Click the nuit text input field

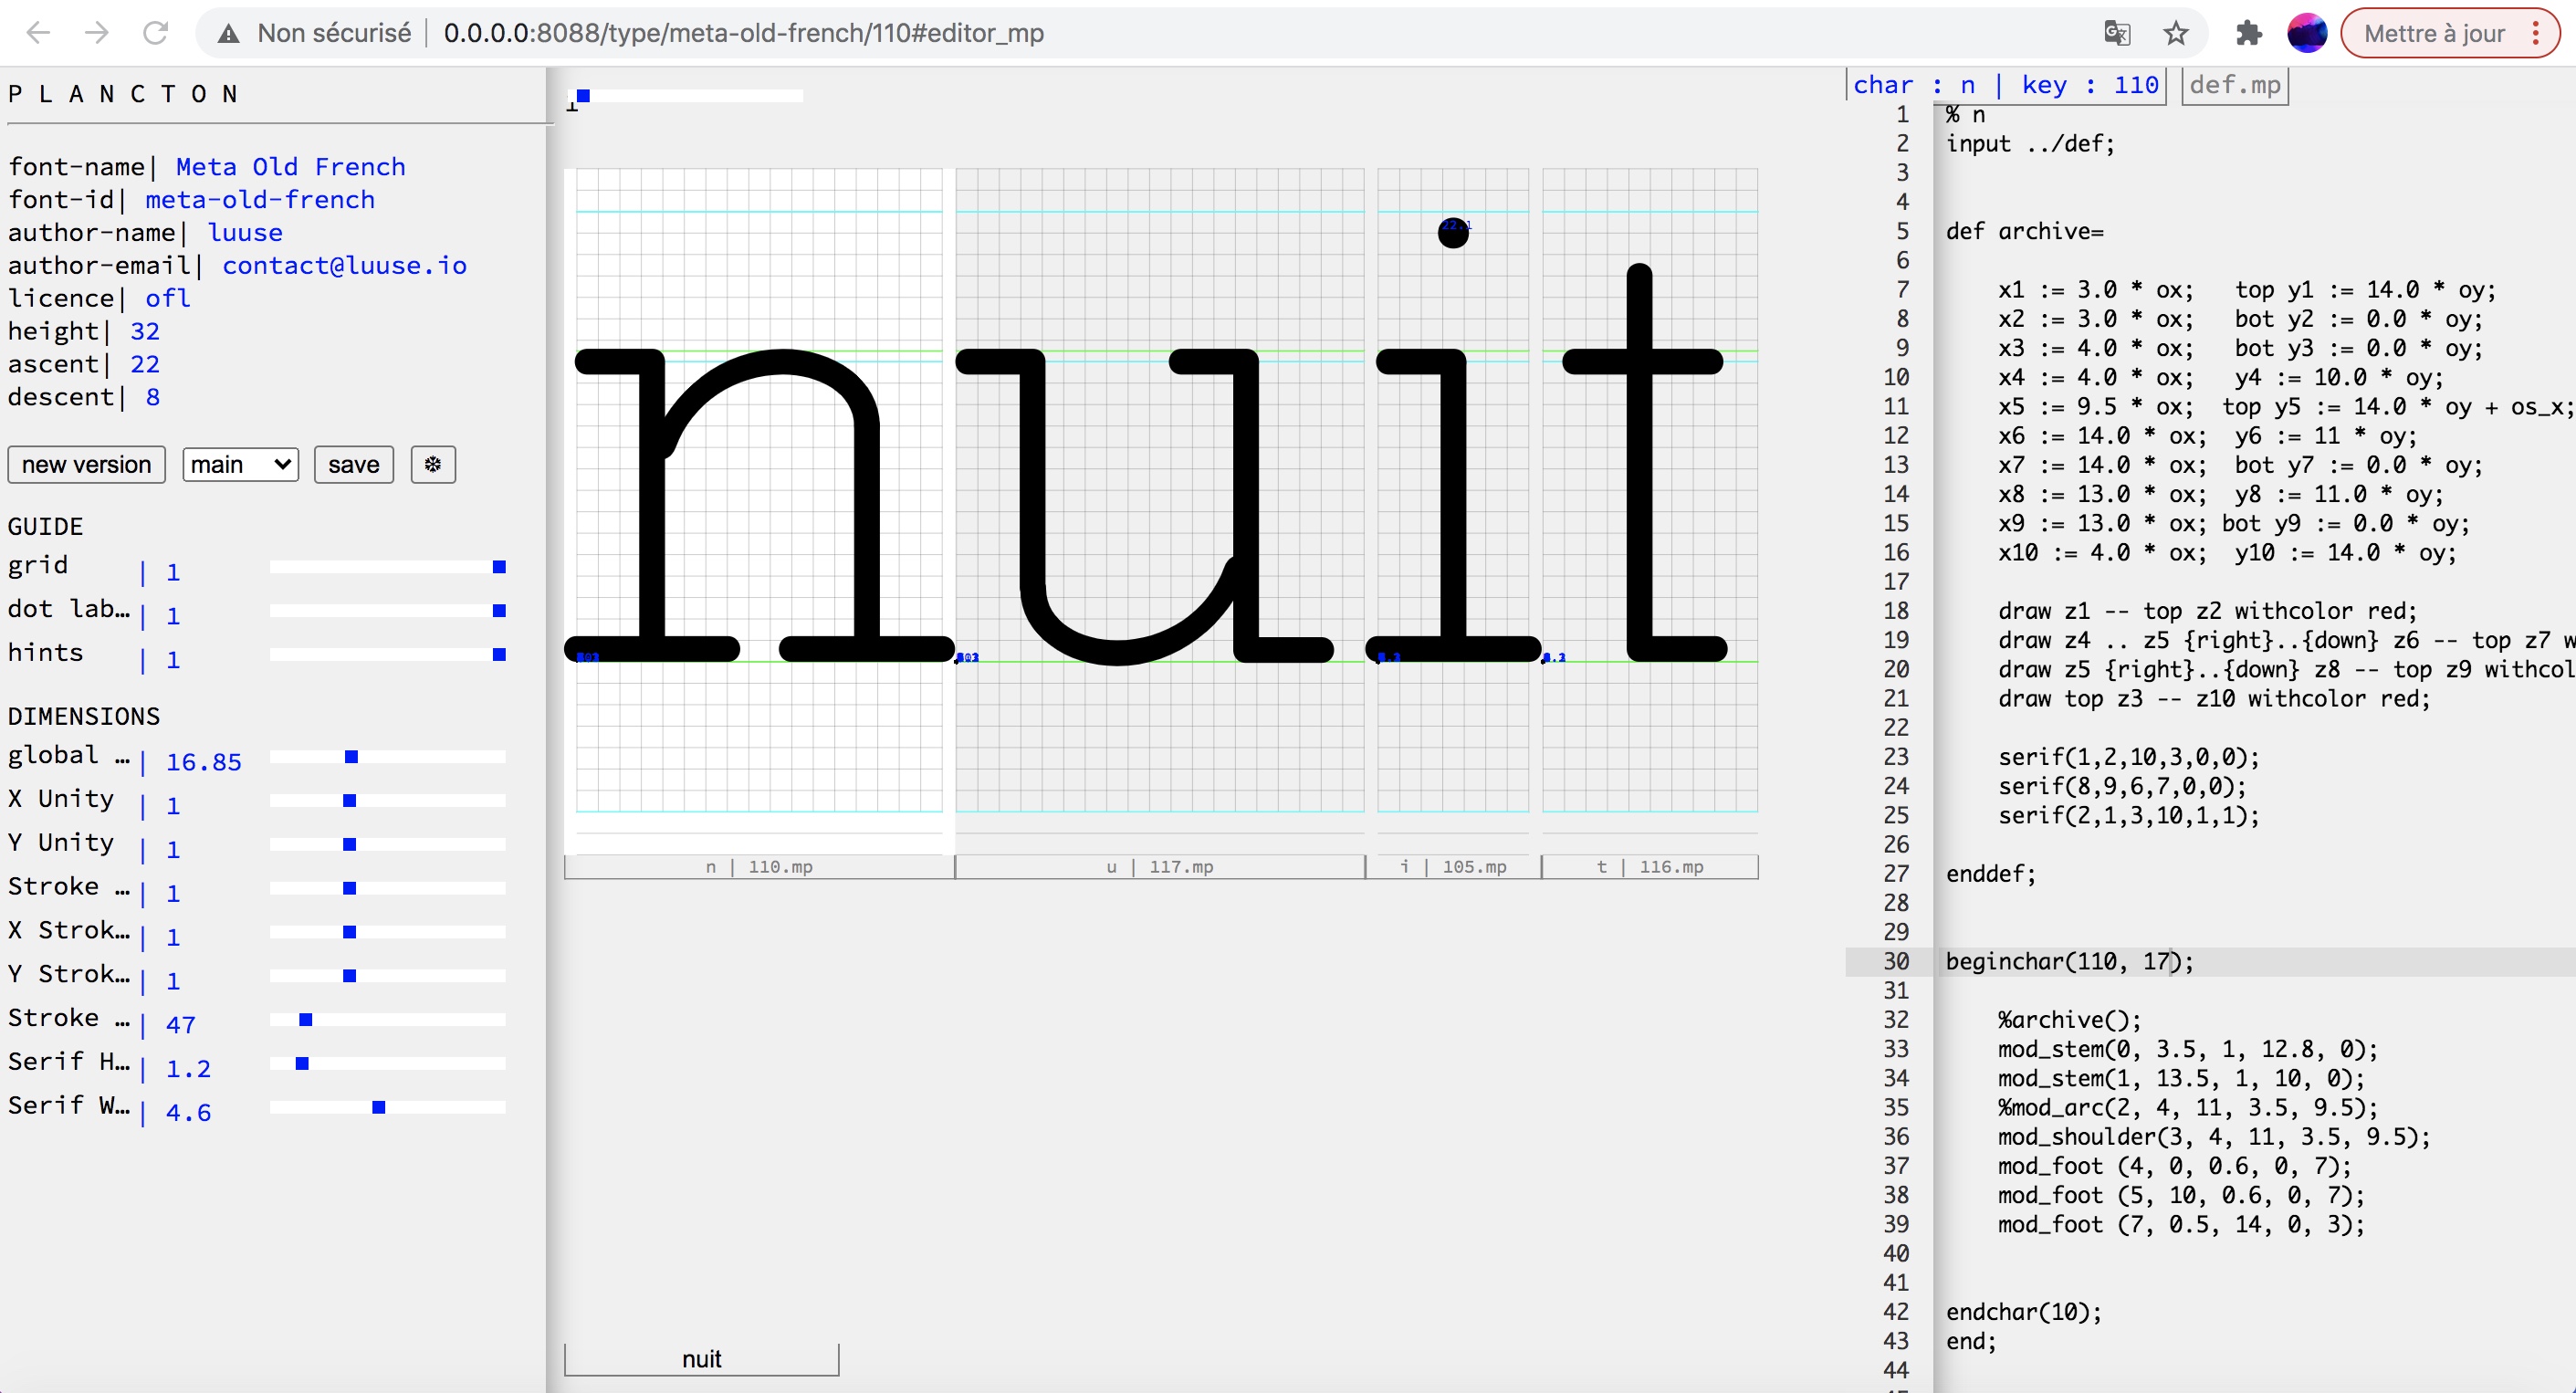click(701, 1359)
